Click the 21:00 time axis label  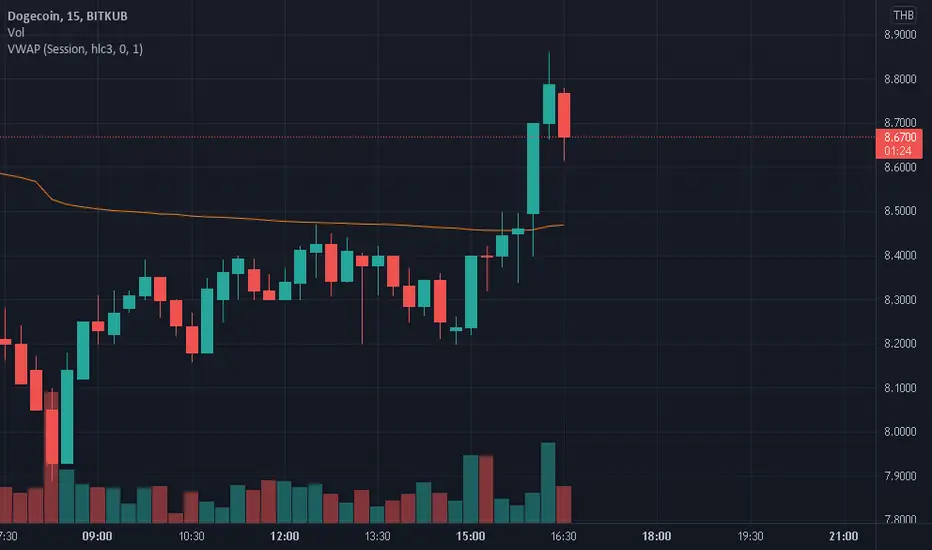(843, 536)
